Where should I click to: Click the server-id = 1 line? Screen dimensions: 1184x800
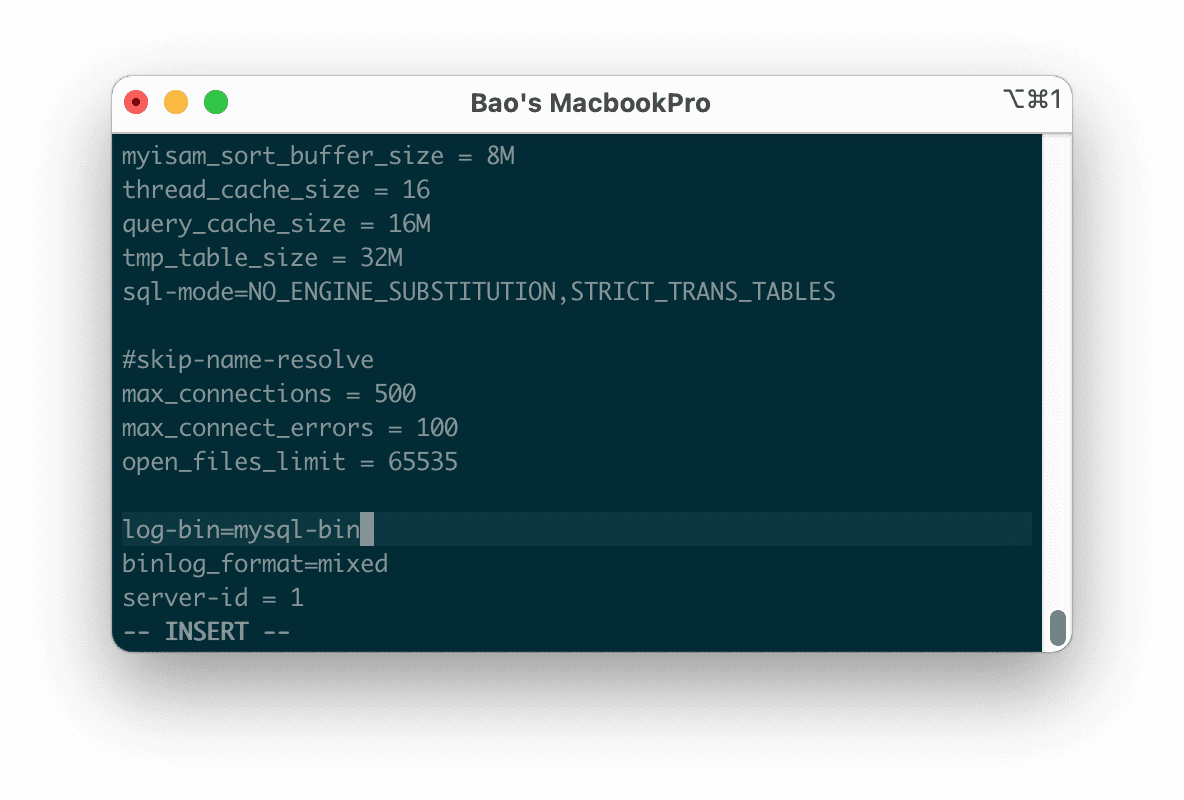213,598
